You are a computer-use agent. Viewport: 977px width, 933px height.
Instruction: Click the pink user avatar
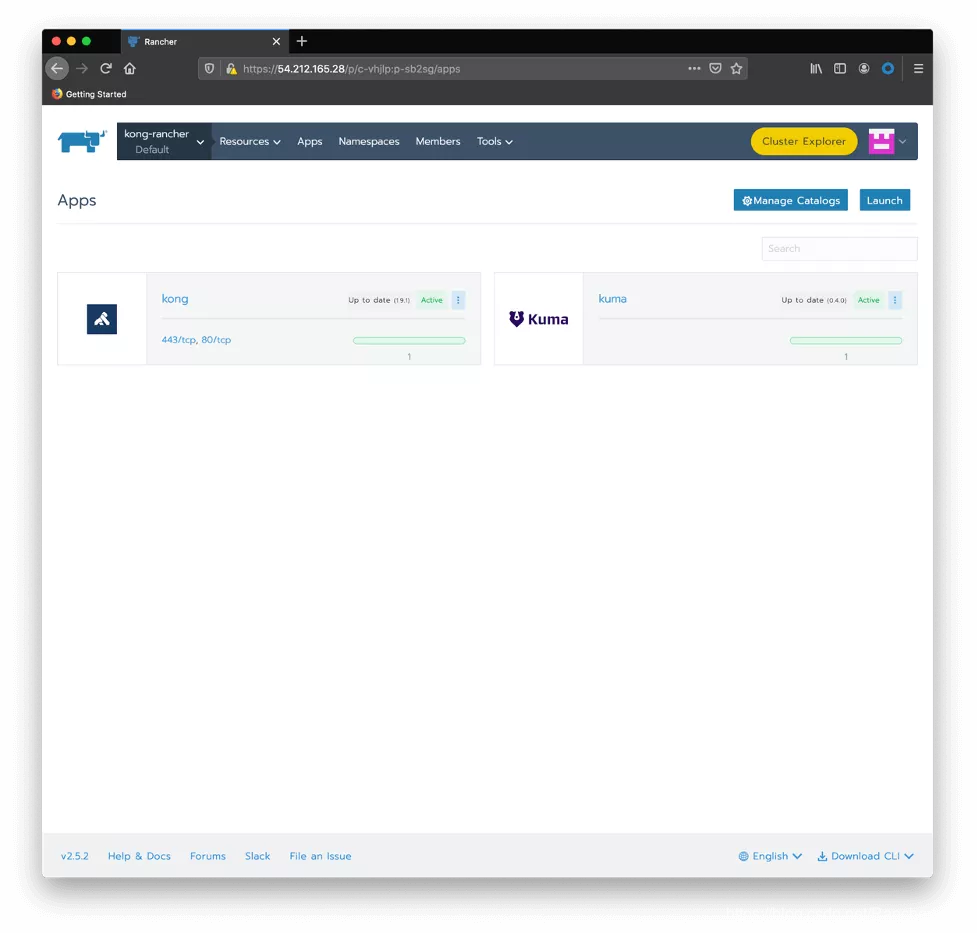pyautogui.click(x=882, y=141)
